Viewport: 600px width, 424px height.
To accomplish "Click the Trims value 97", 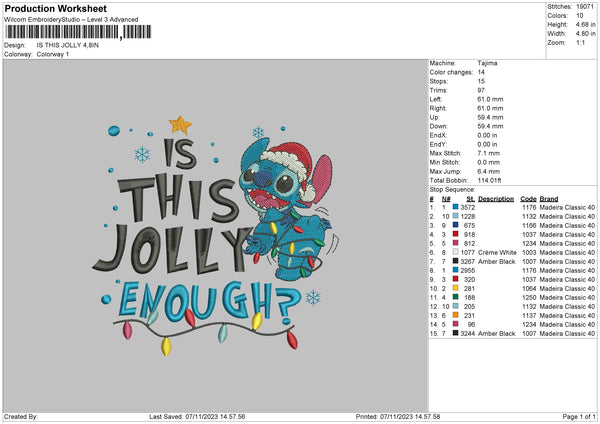I will tap(481, 90).
